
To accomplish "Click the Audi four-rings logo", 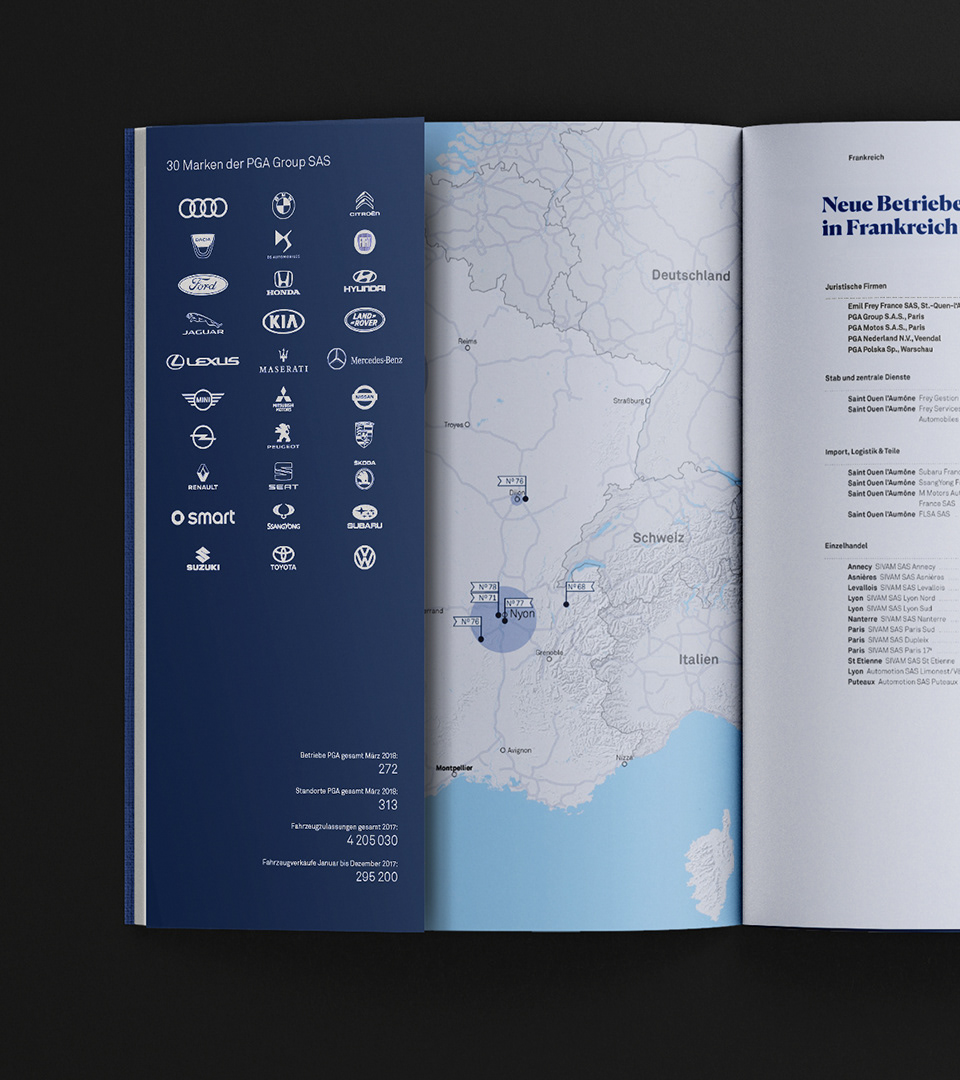I will [x=203, y=207].
